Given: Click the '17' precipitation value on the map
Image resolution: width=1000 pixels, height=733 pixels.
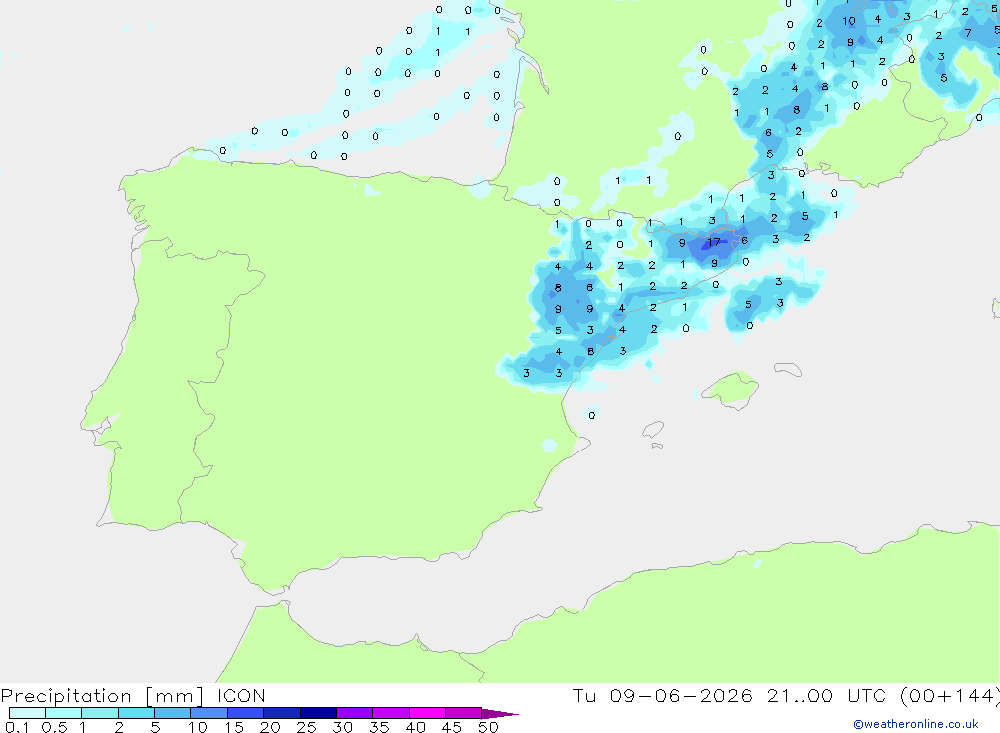Looking at the screenshot, I should 714,242.
